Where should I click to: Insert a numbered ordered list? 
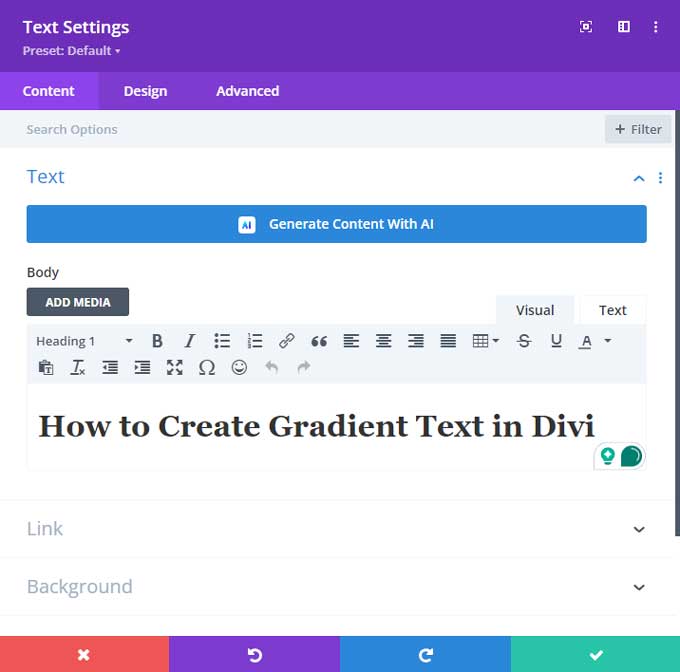pyautogui.click(x=255, y=341)
